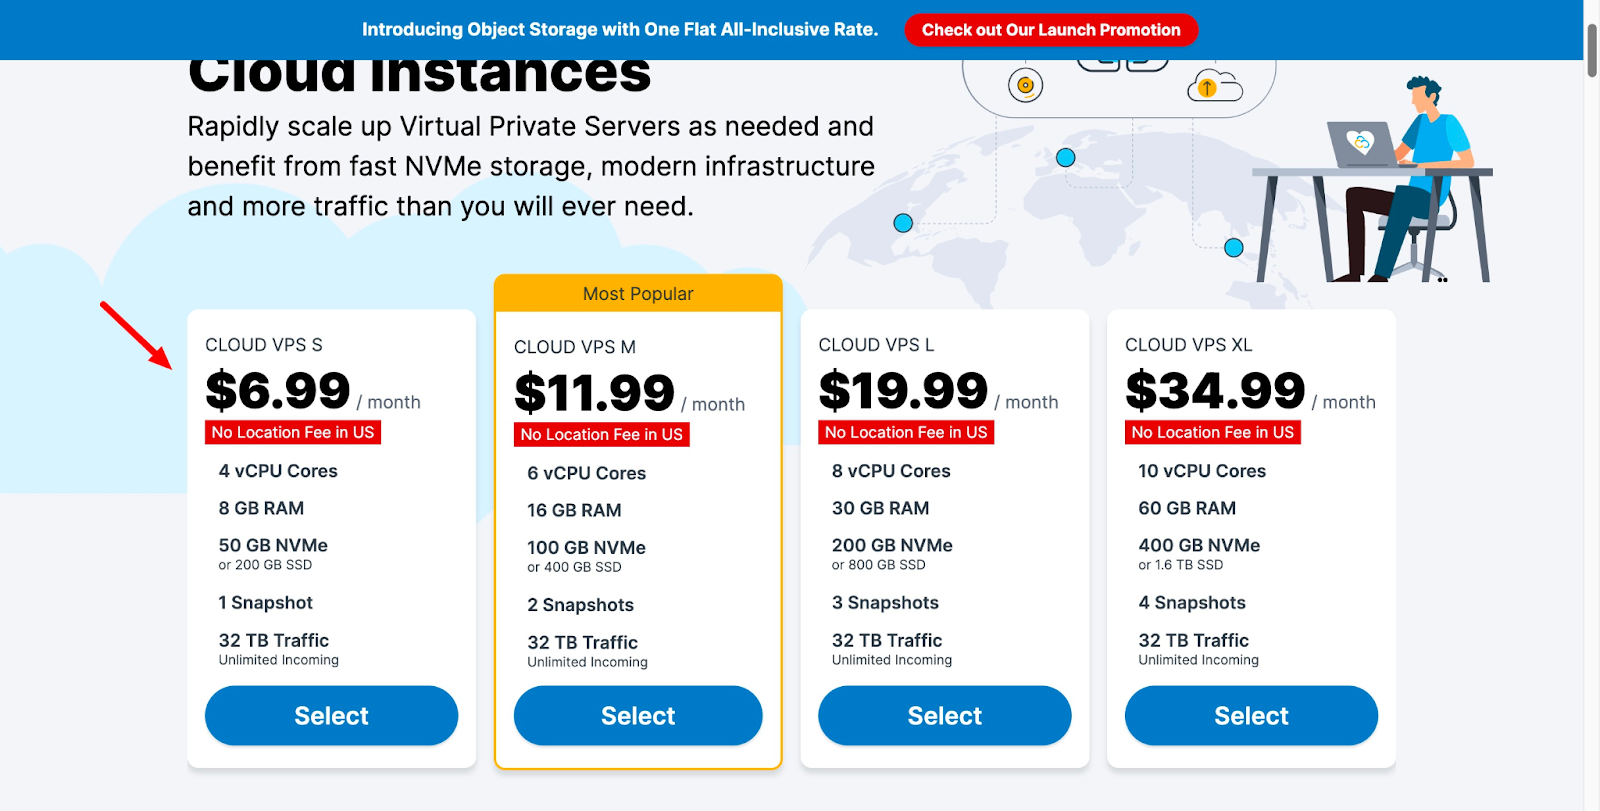Click No Location Fee badge on VPS XL

[1213, 432]
